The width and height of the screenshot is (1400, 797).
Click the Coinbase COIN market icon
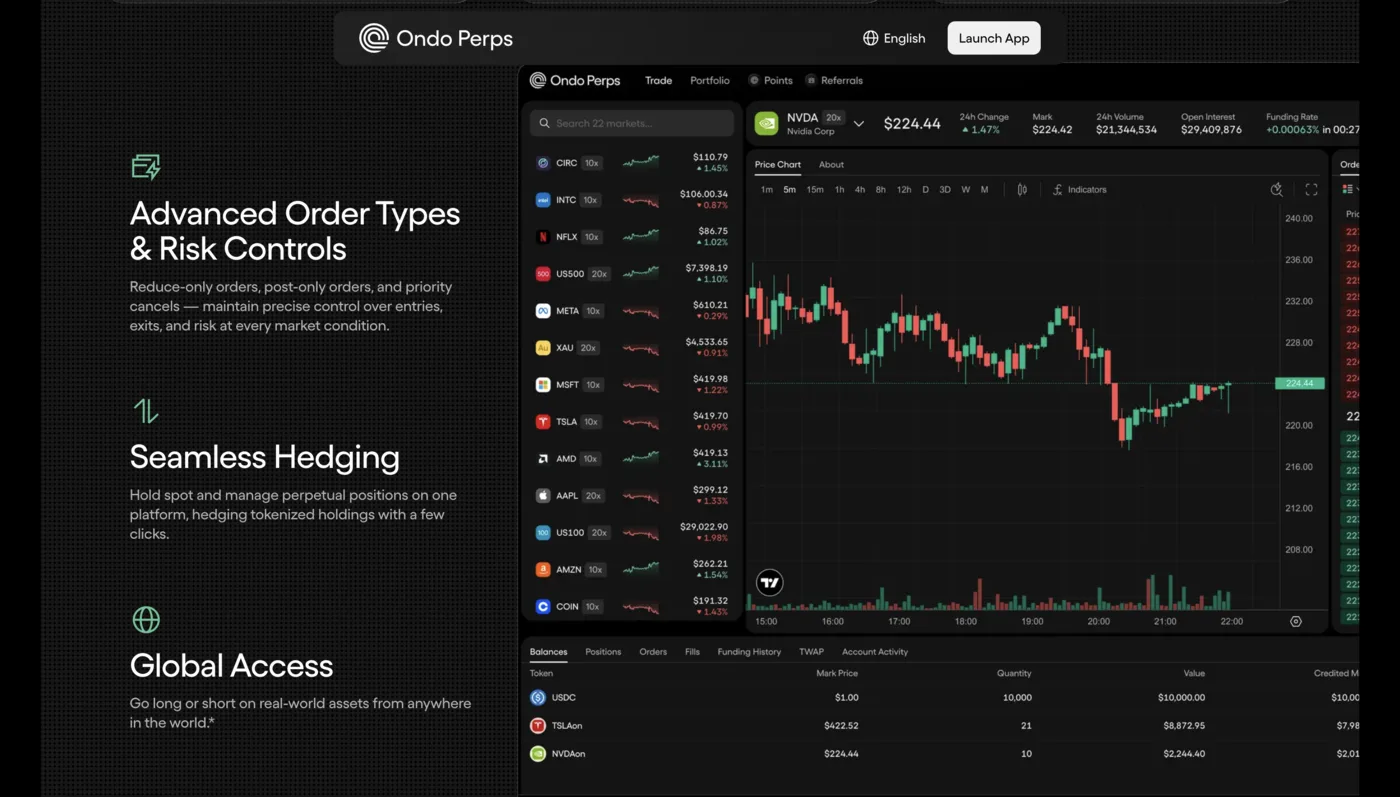coord(543,607)
